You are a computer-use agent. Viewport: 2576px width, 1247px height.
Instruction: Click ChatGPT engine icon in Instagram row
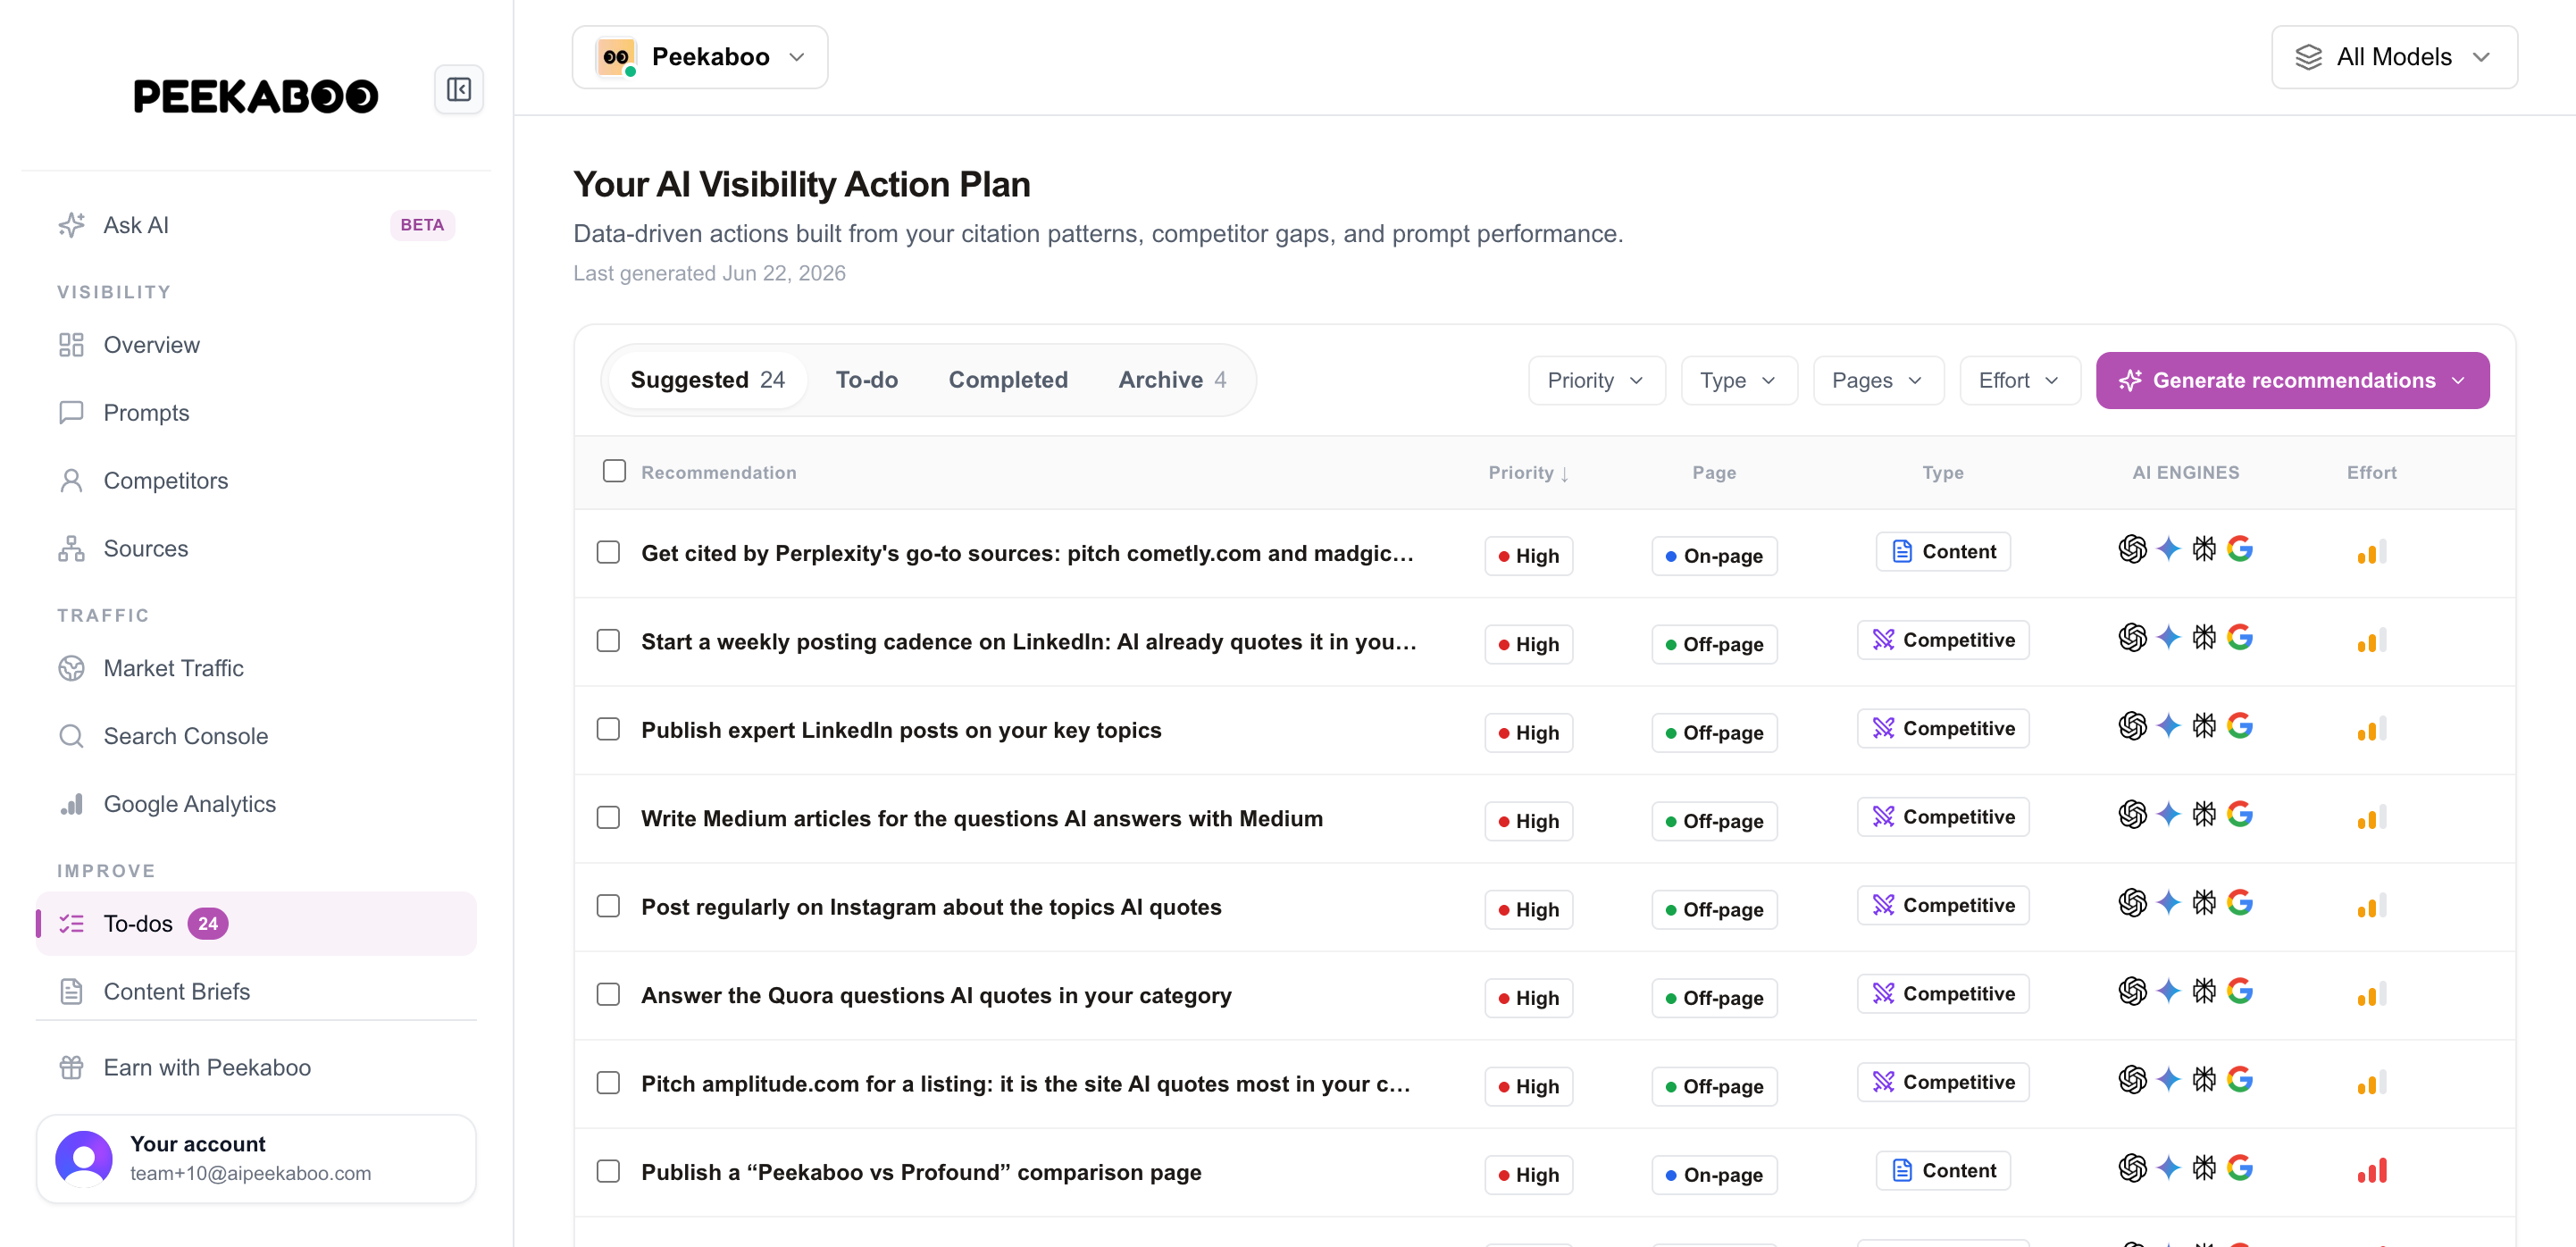coord(2132,903)
